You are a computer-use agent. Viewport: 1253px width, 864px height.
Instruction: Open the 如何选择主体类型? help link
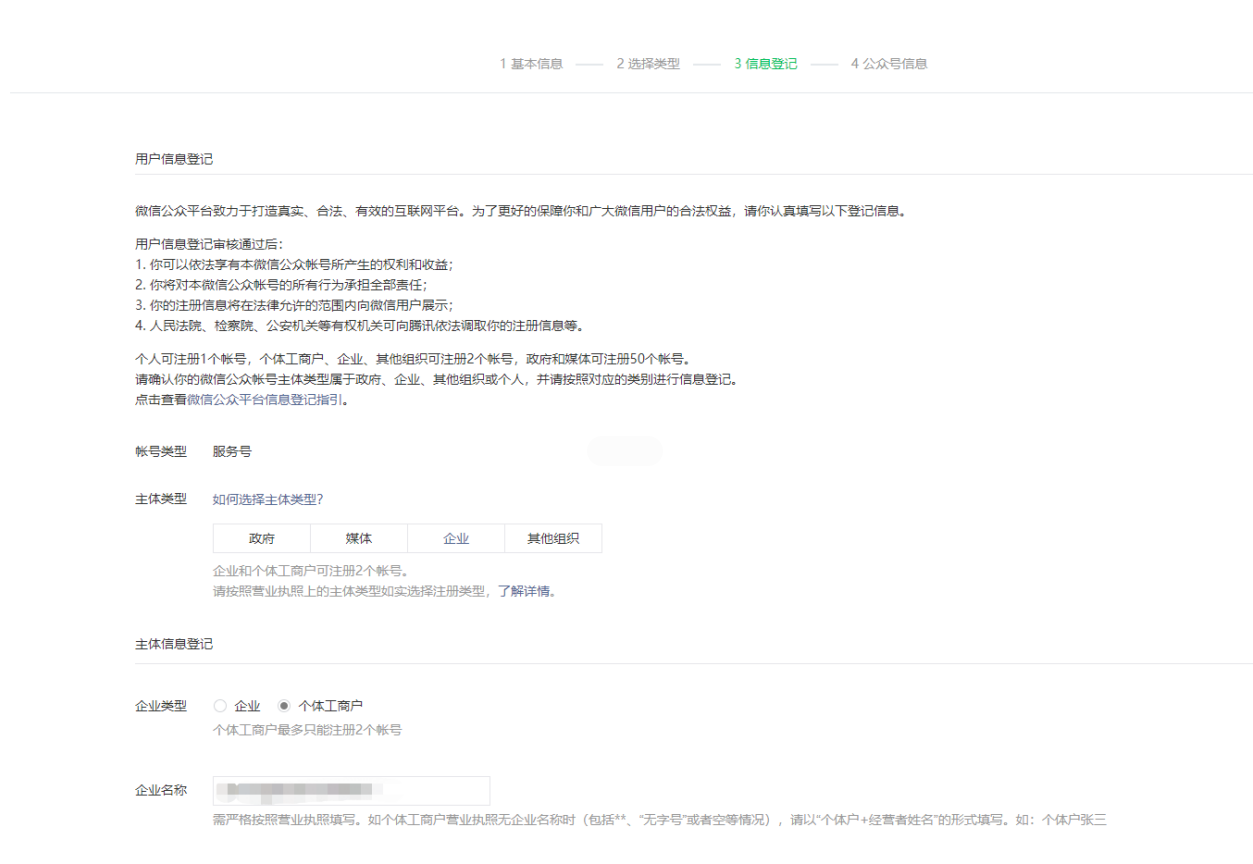click(268, 499)
